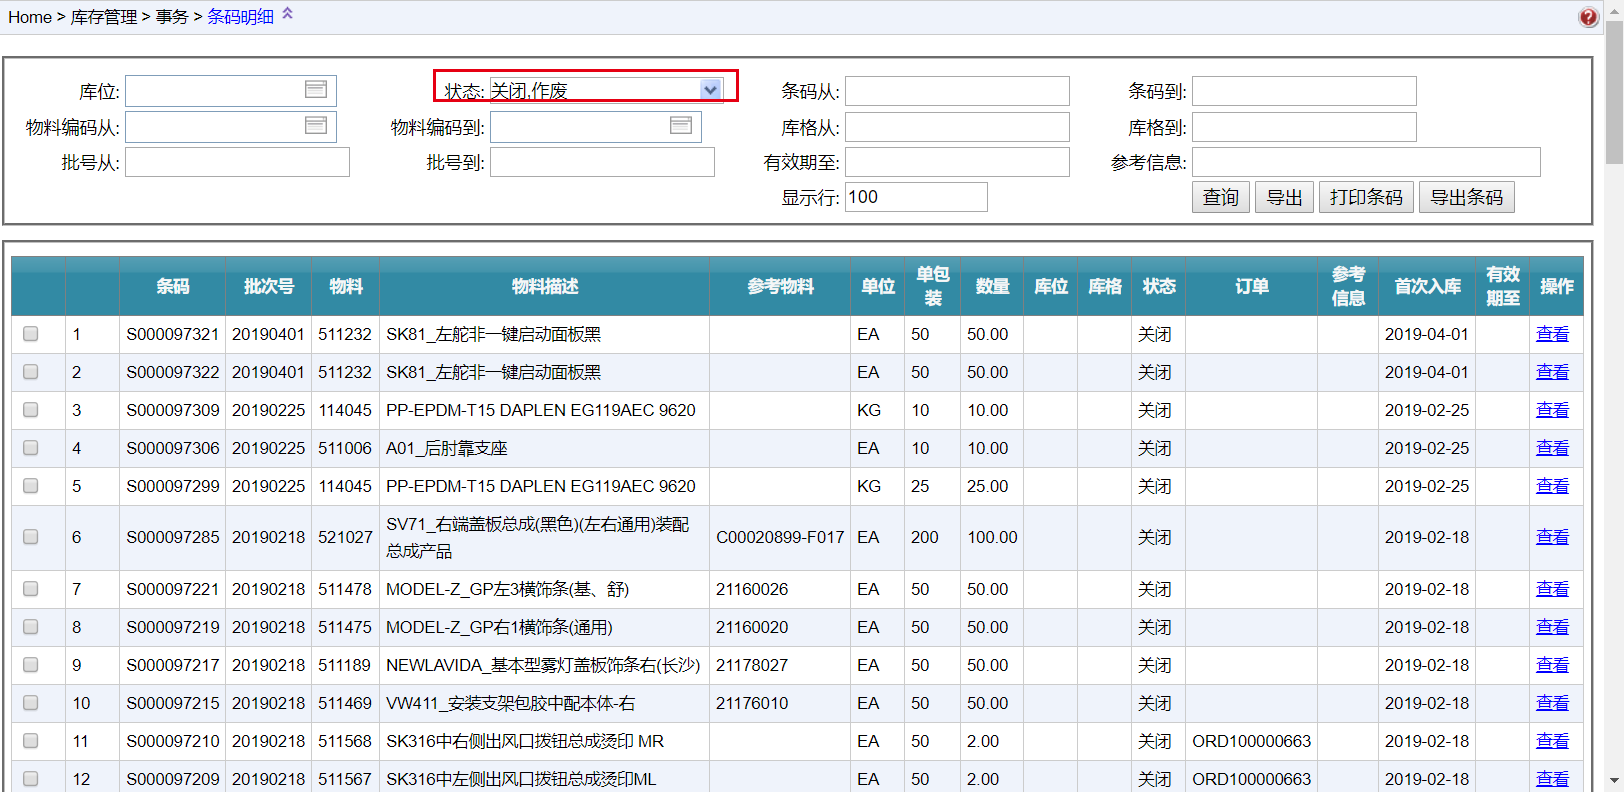This screenshot has width=1624, height=796.
Task: Sort by the 订单 column header
Action: click(x=1251, y=287)
